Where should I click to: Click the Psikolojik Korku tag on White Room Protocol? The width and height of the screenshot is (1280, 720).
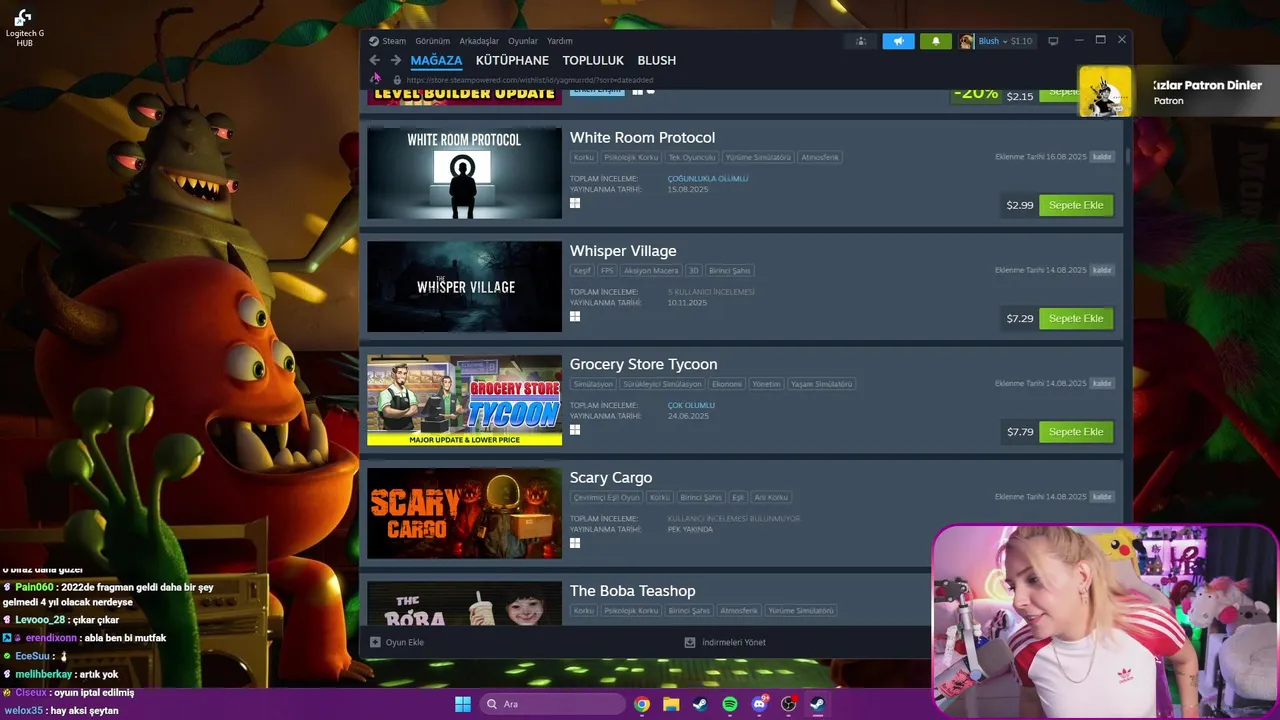tap(631, 157)
